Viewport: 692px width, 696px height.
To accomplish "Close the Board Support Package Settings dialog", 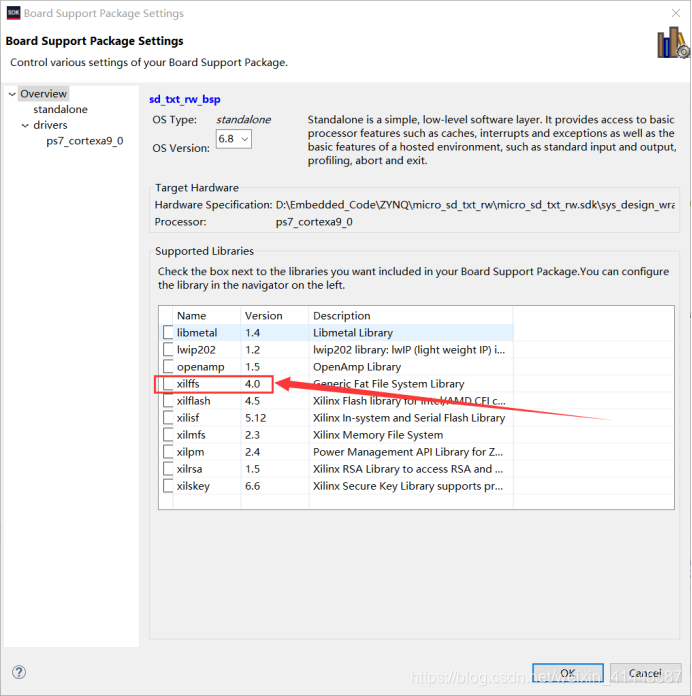I will tap(676, 13).
